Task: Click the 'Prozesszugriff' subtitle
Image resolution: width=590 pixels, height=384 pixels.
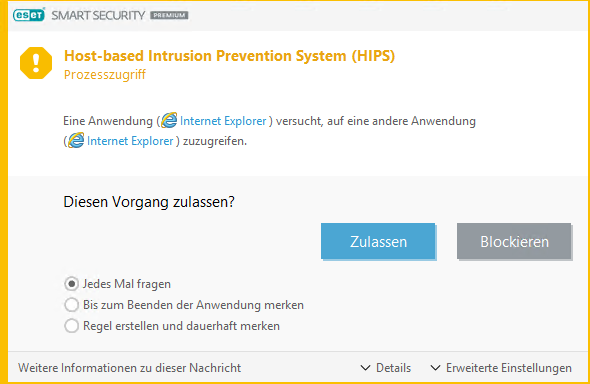Action: [105, 75]
